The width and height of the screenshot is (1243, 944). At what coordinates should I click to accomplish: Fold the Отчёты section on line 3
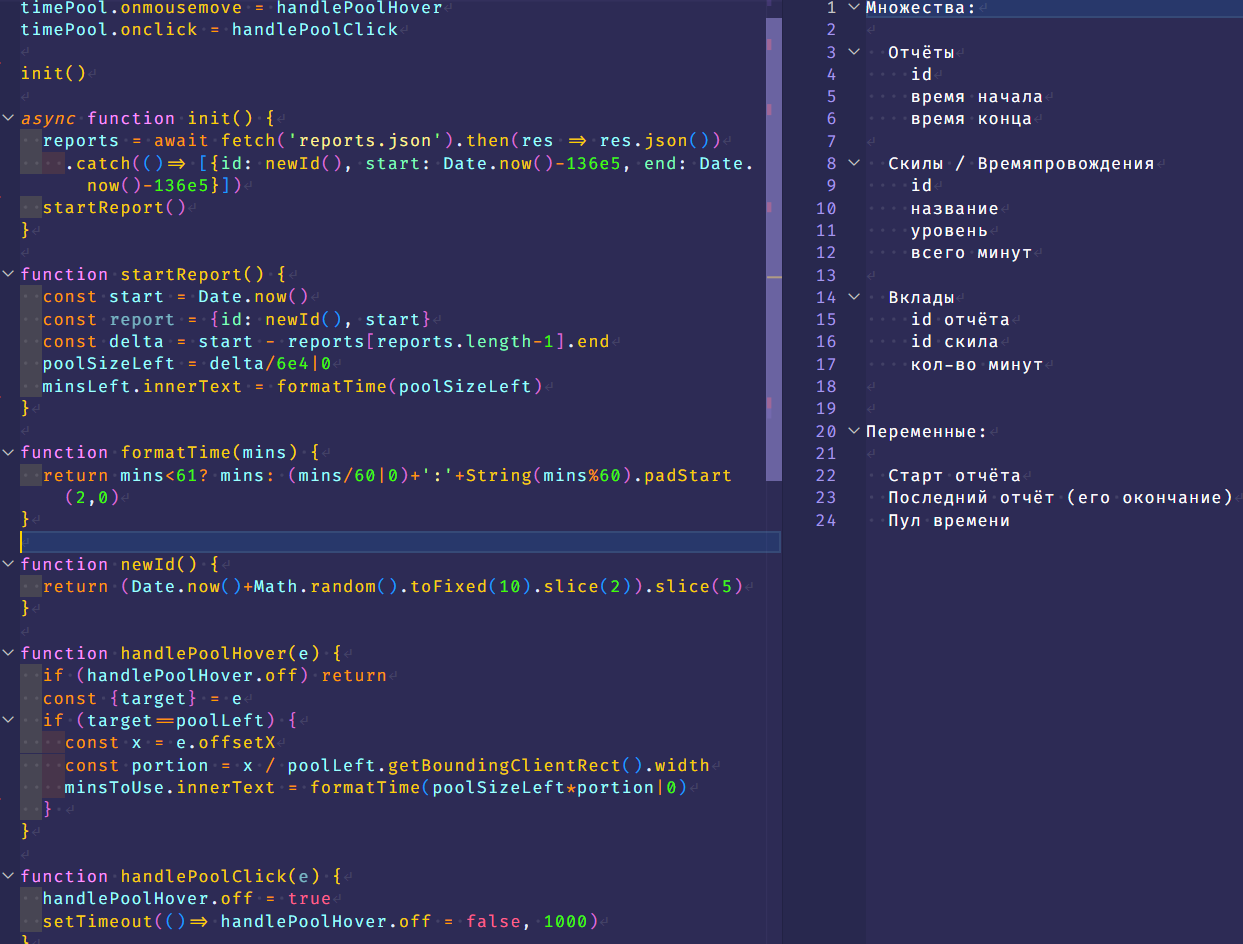click(853, 52)
